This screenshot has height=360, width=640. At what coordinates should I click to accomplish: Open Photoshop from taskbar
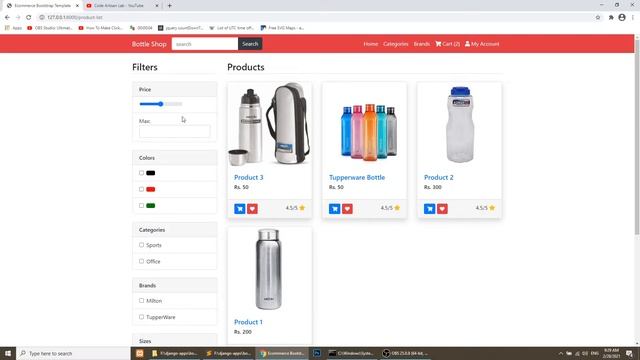(317, 353)
